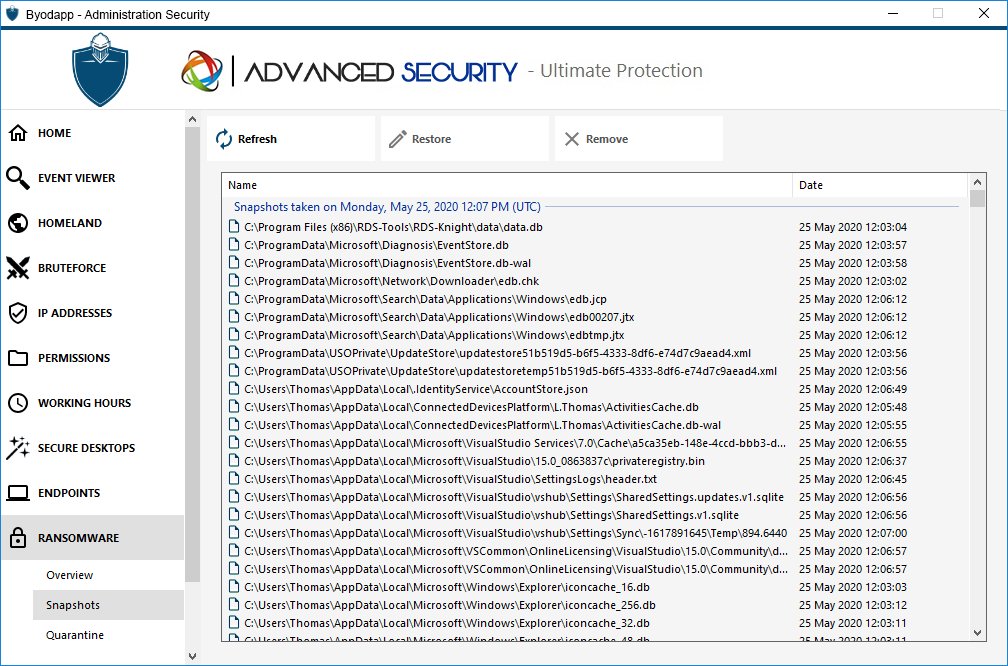This screenshot has height=666, width=1008.
Task: Open Ransomware Overview sub-item
Action: (108, 575)
